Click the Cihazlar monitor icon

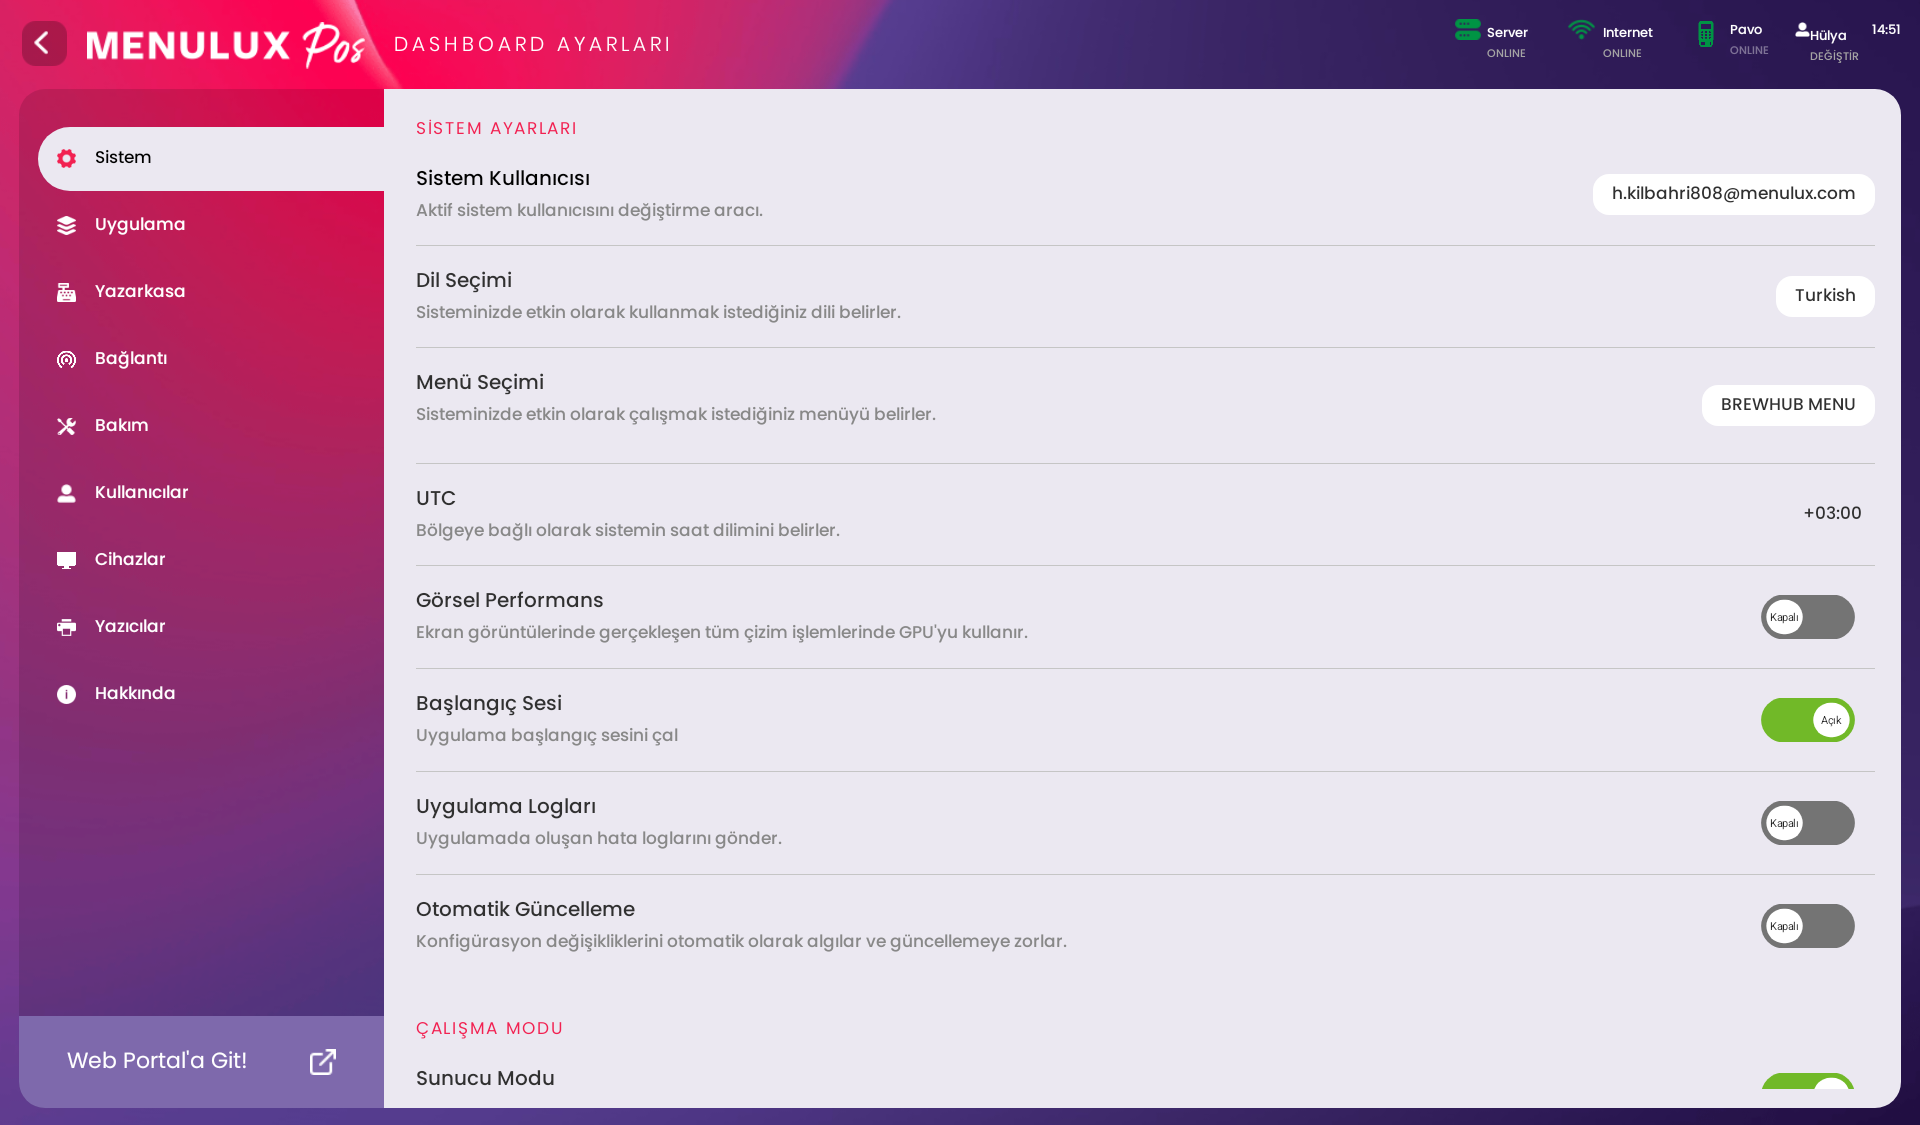click(x=66, y=560)
